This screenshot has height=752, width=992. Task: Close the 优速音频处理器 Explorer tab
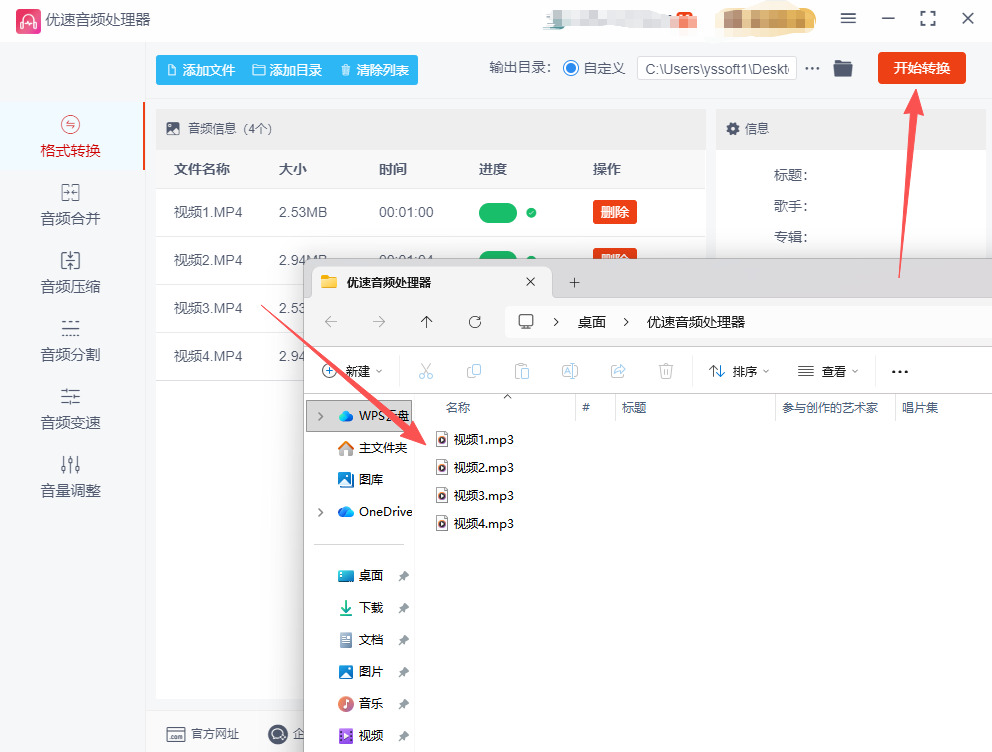click(x=530, y=282)
